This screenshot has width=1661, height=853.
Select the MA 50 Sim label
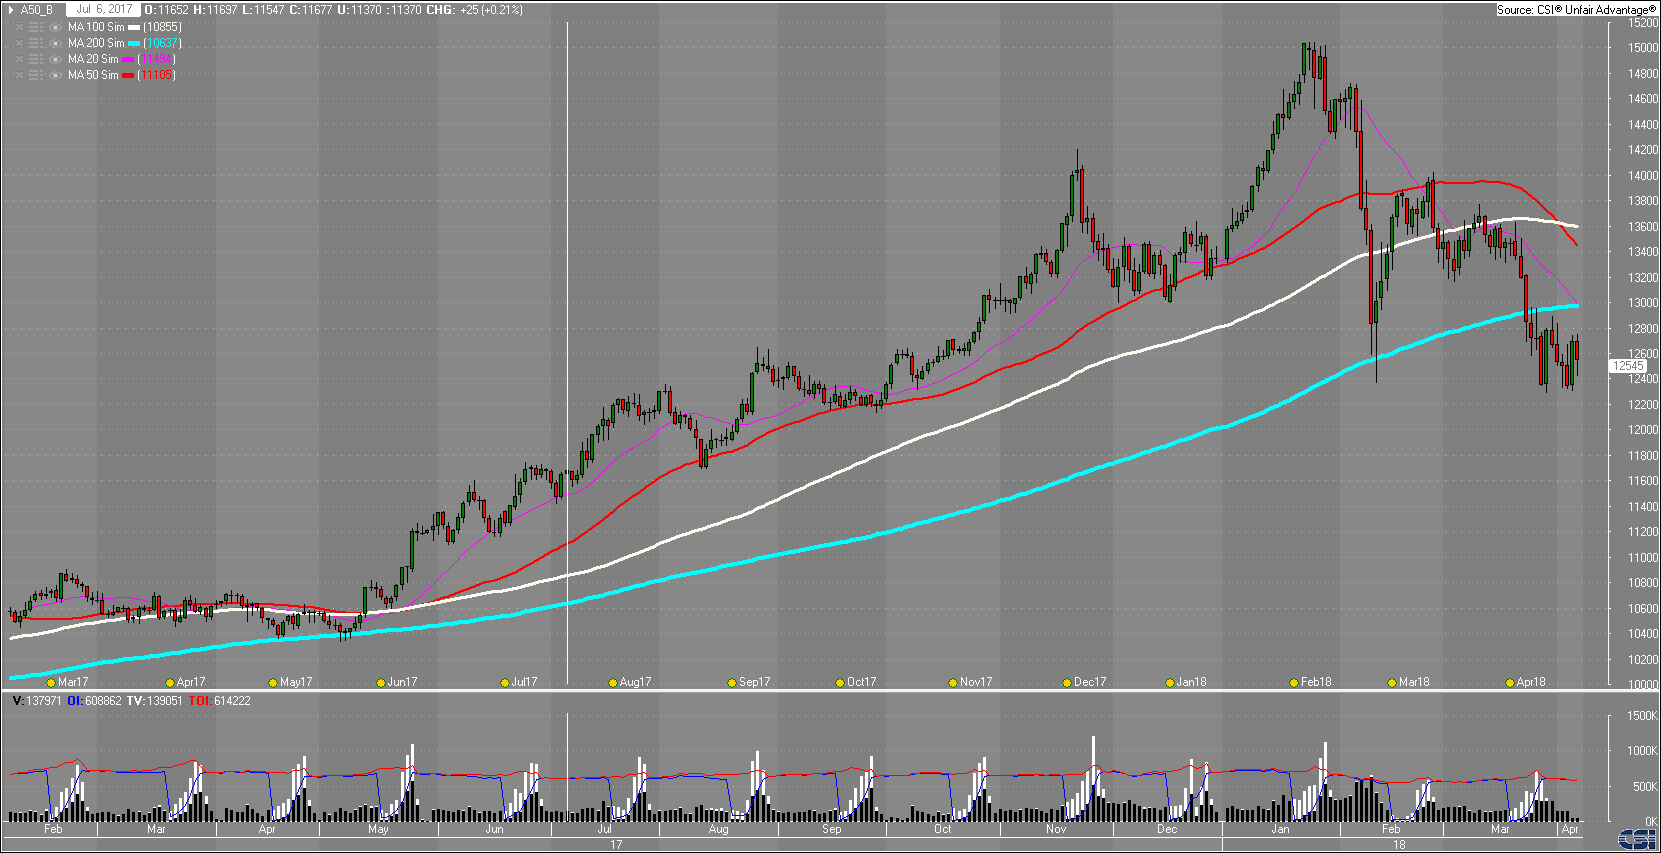coord(93,75)
